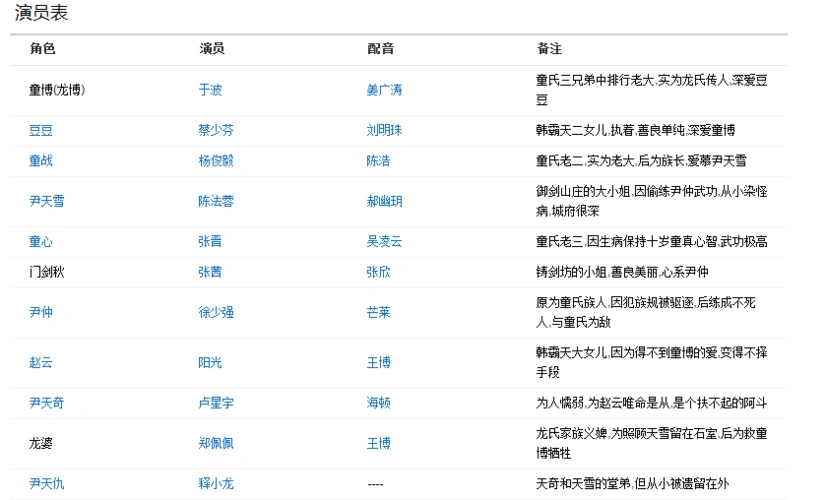Click actress 张茜 link
826x500 pixels.
coord(210,271)
